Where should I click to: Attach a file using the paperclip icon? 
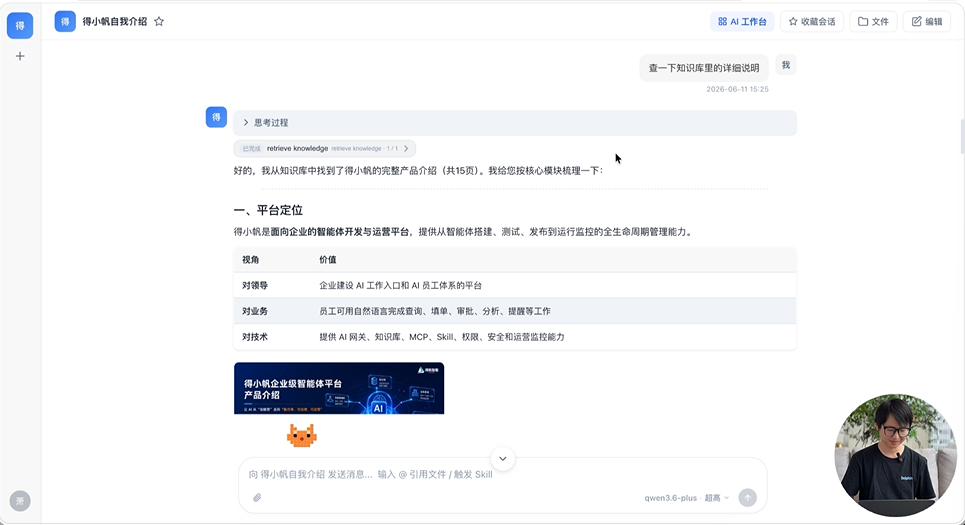point(257,498)
